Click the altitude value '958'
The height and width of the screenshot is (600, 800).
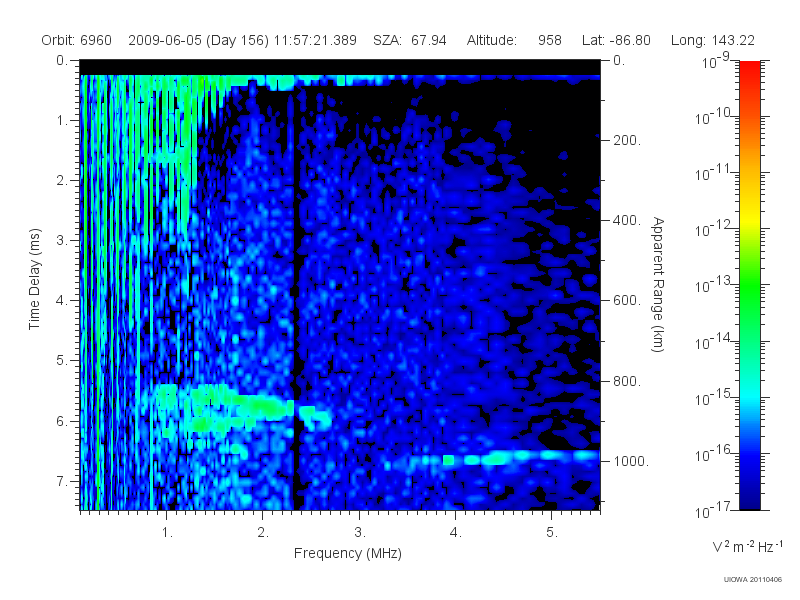[x=549, y=40]
